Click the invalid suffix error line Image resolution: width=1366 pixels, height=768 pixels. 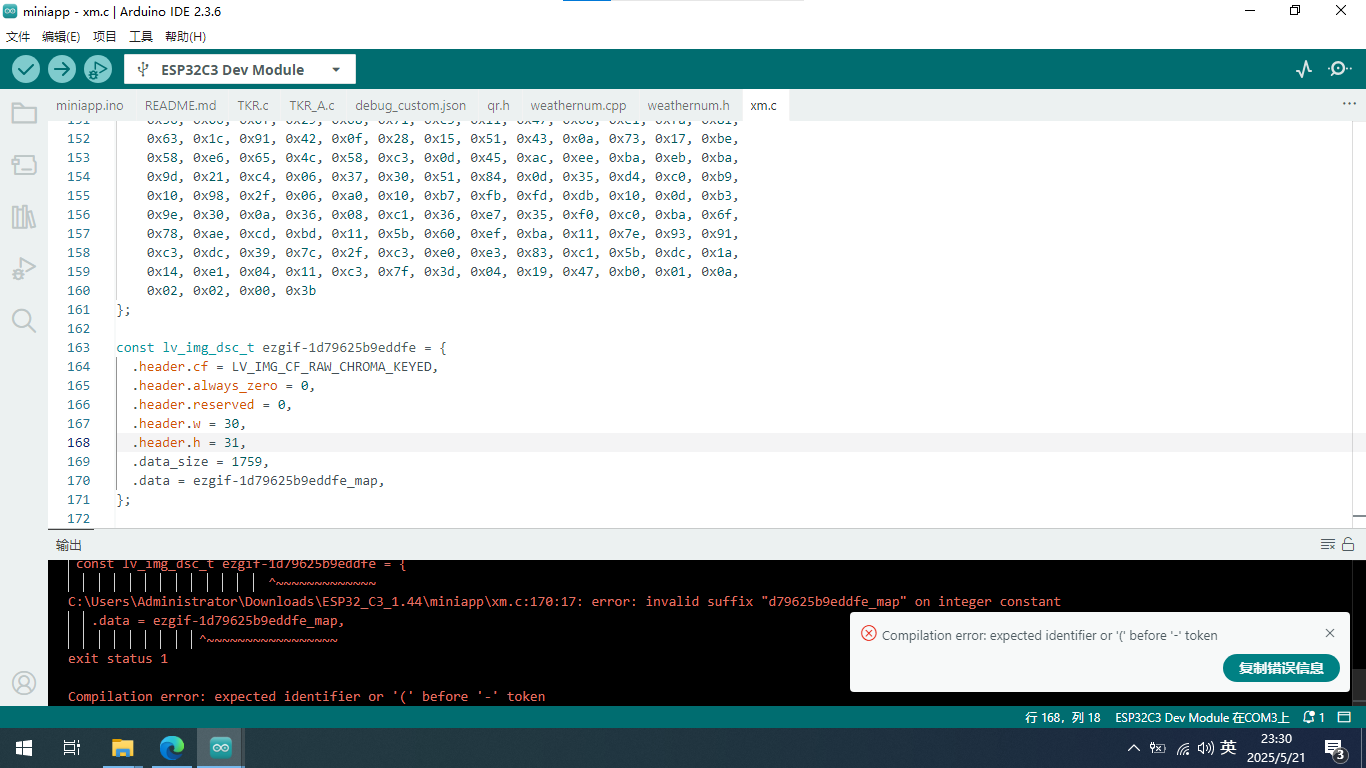(x=564, y=601)
